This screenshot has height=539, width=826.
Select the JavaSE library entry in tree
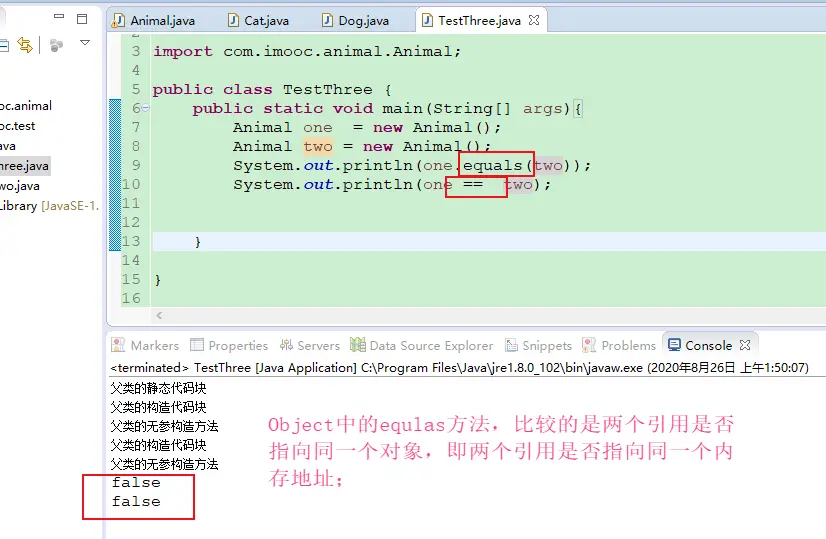click(48, 206)
